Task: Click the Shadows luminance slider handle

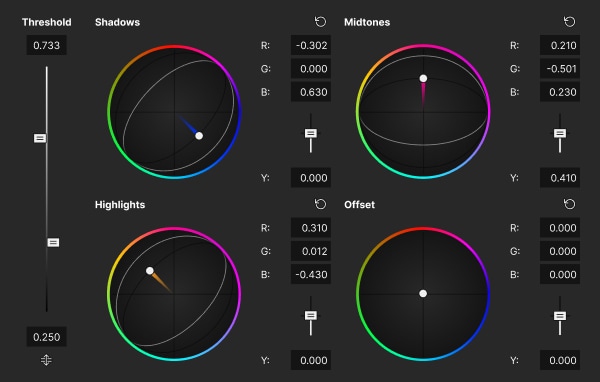Action: (x=311, y=133)
